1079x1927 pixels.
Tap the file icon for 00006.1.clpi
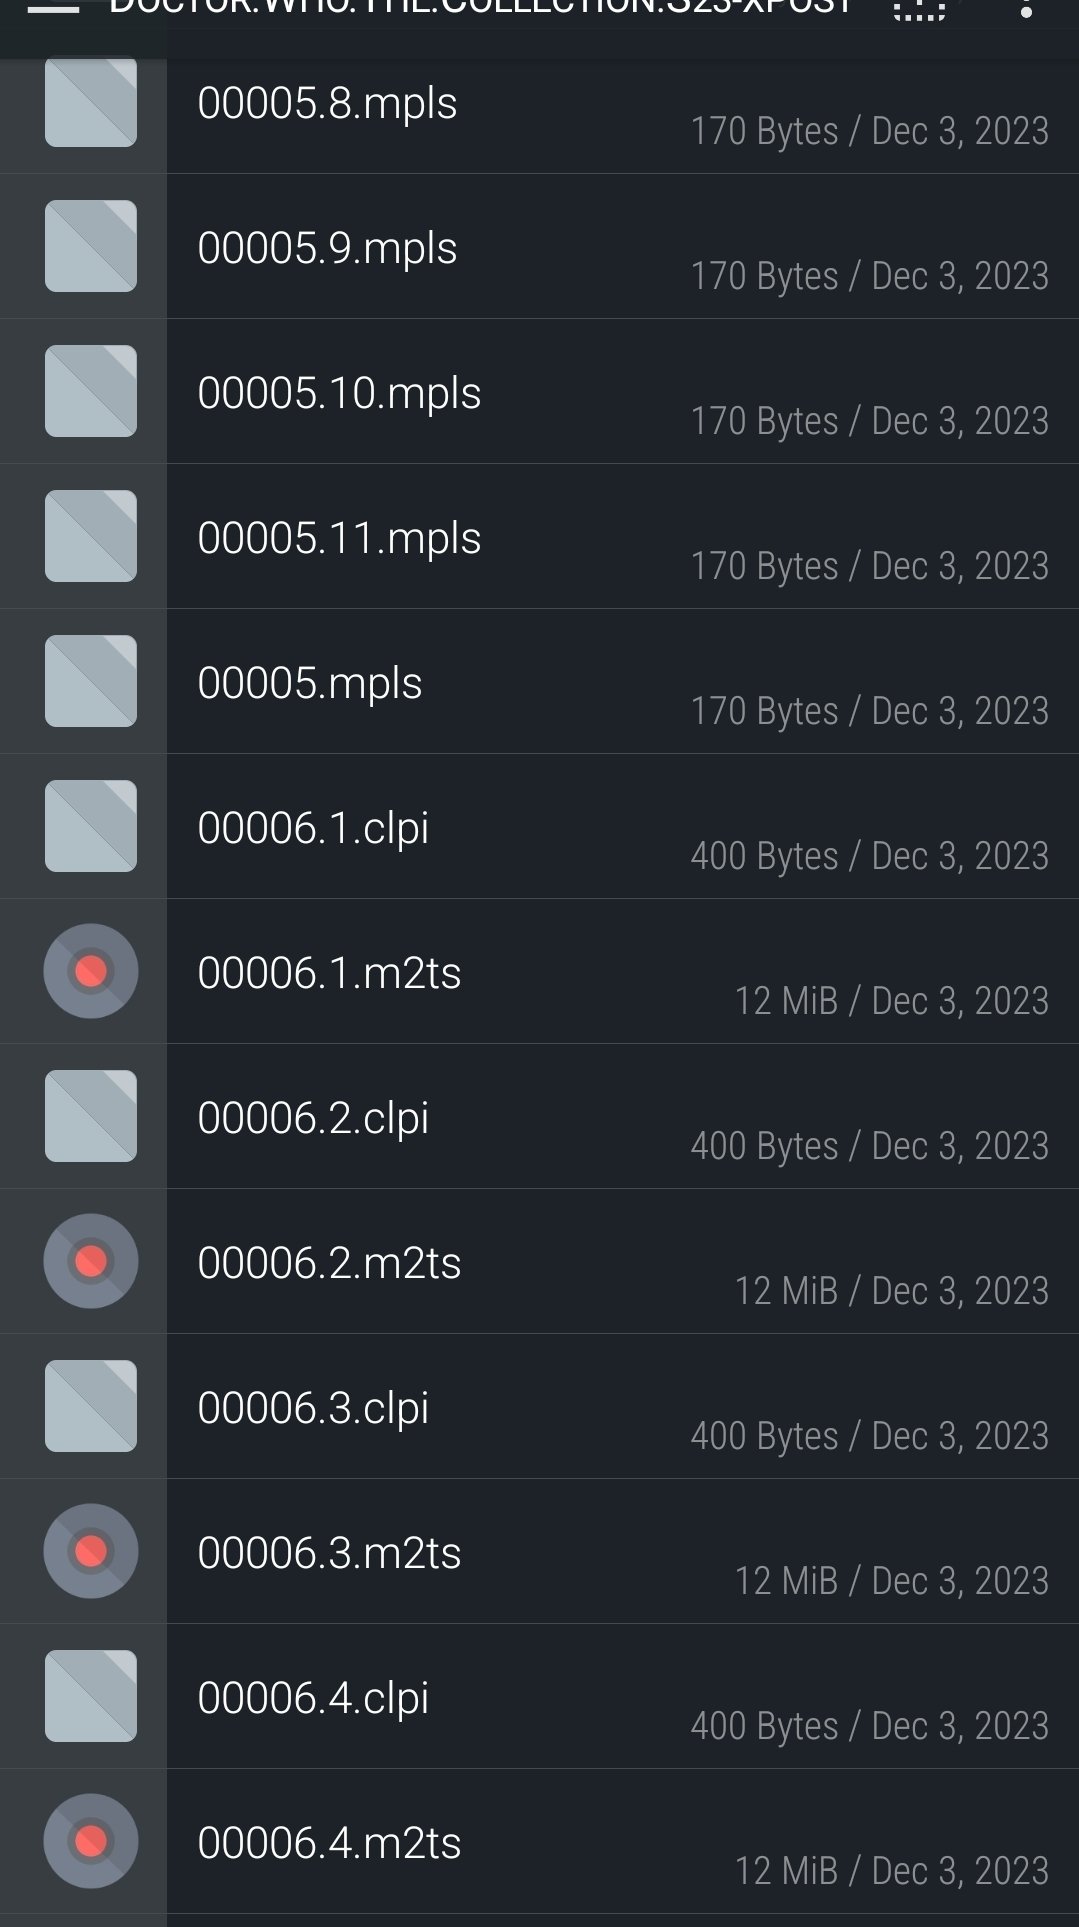[x=90, y=826]
